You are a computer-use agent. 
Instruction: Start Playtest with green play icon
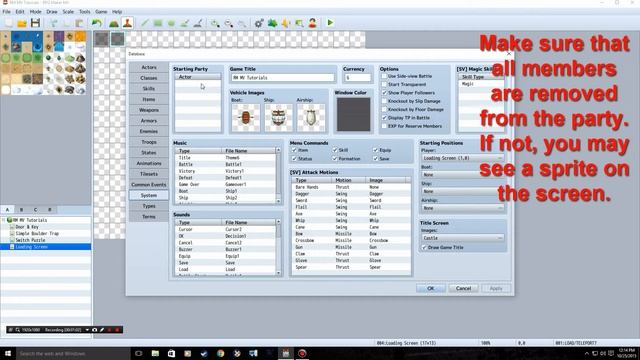tap(330, 23)
